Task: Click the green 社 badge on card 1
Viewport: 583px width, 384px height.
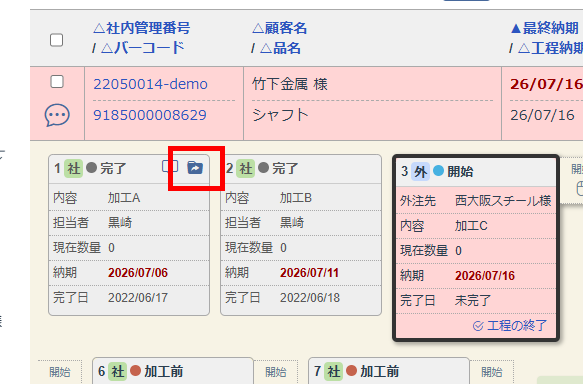Action: pos(73,168)
